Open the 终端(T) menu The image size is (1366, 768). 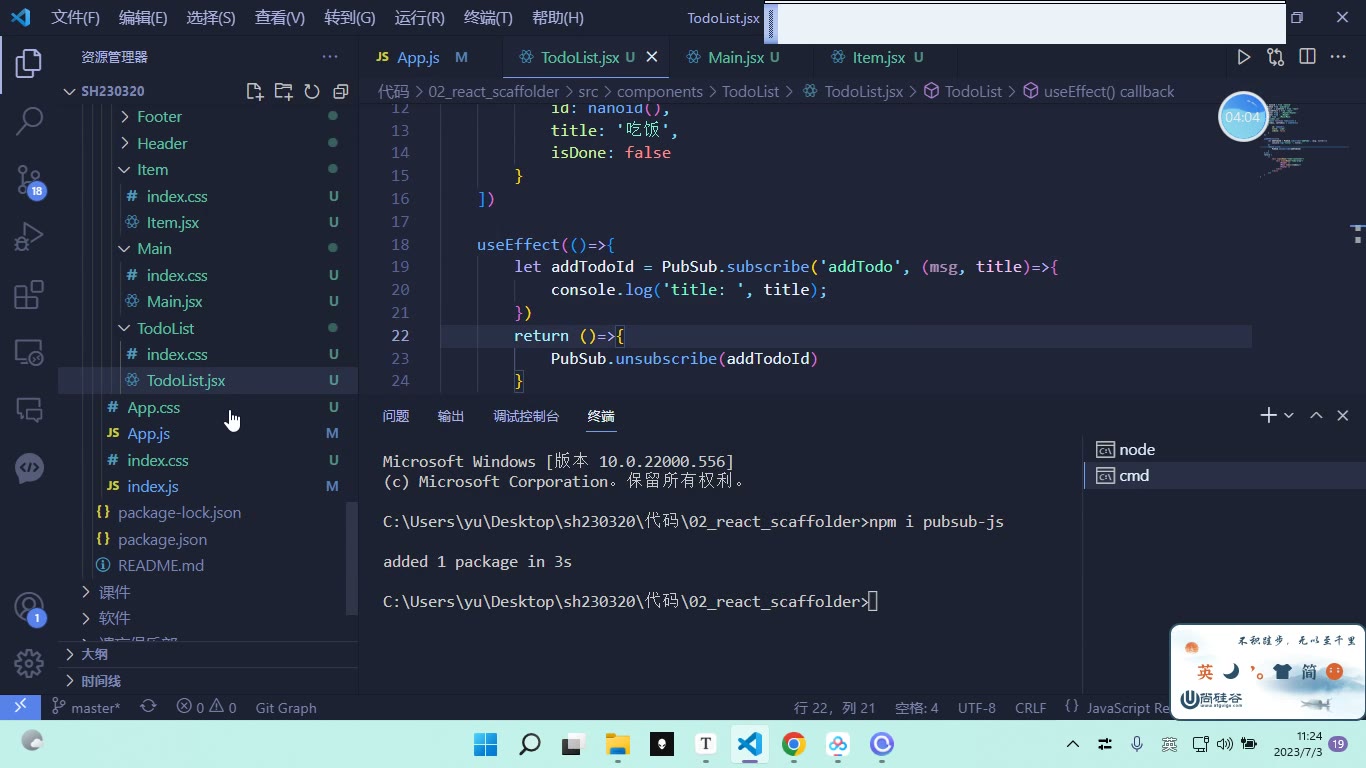489,18
